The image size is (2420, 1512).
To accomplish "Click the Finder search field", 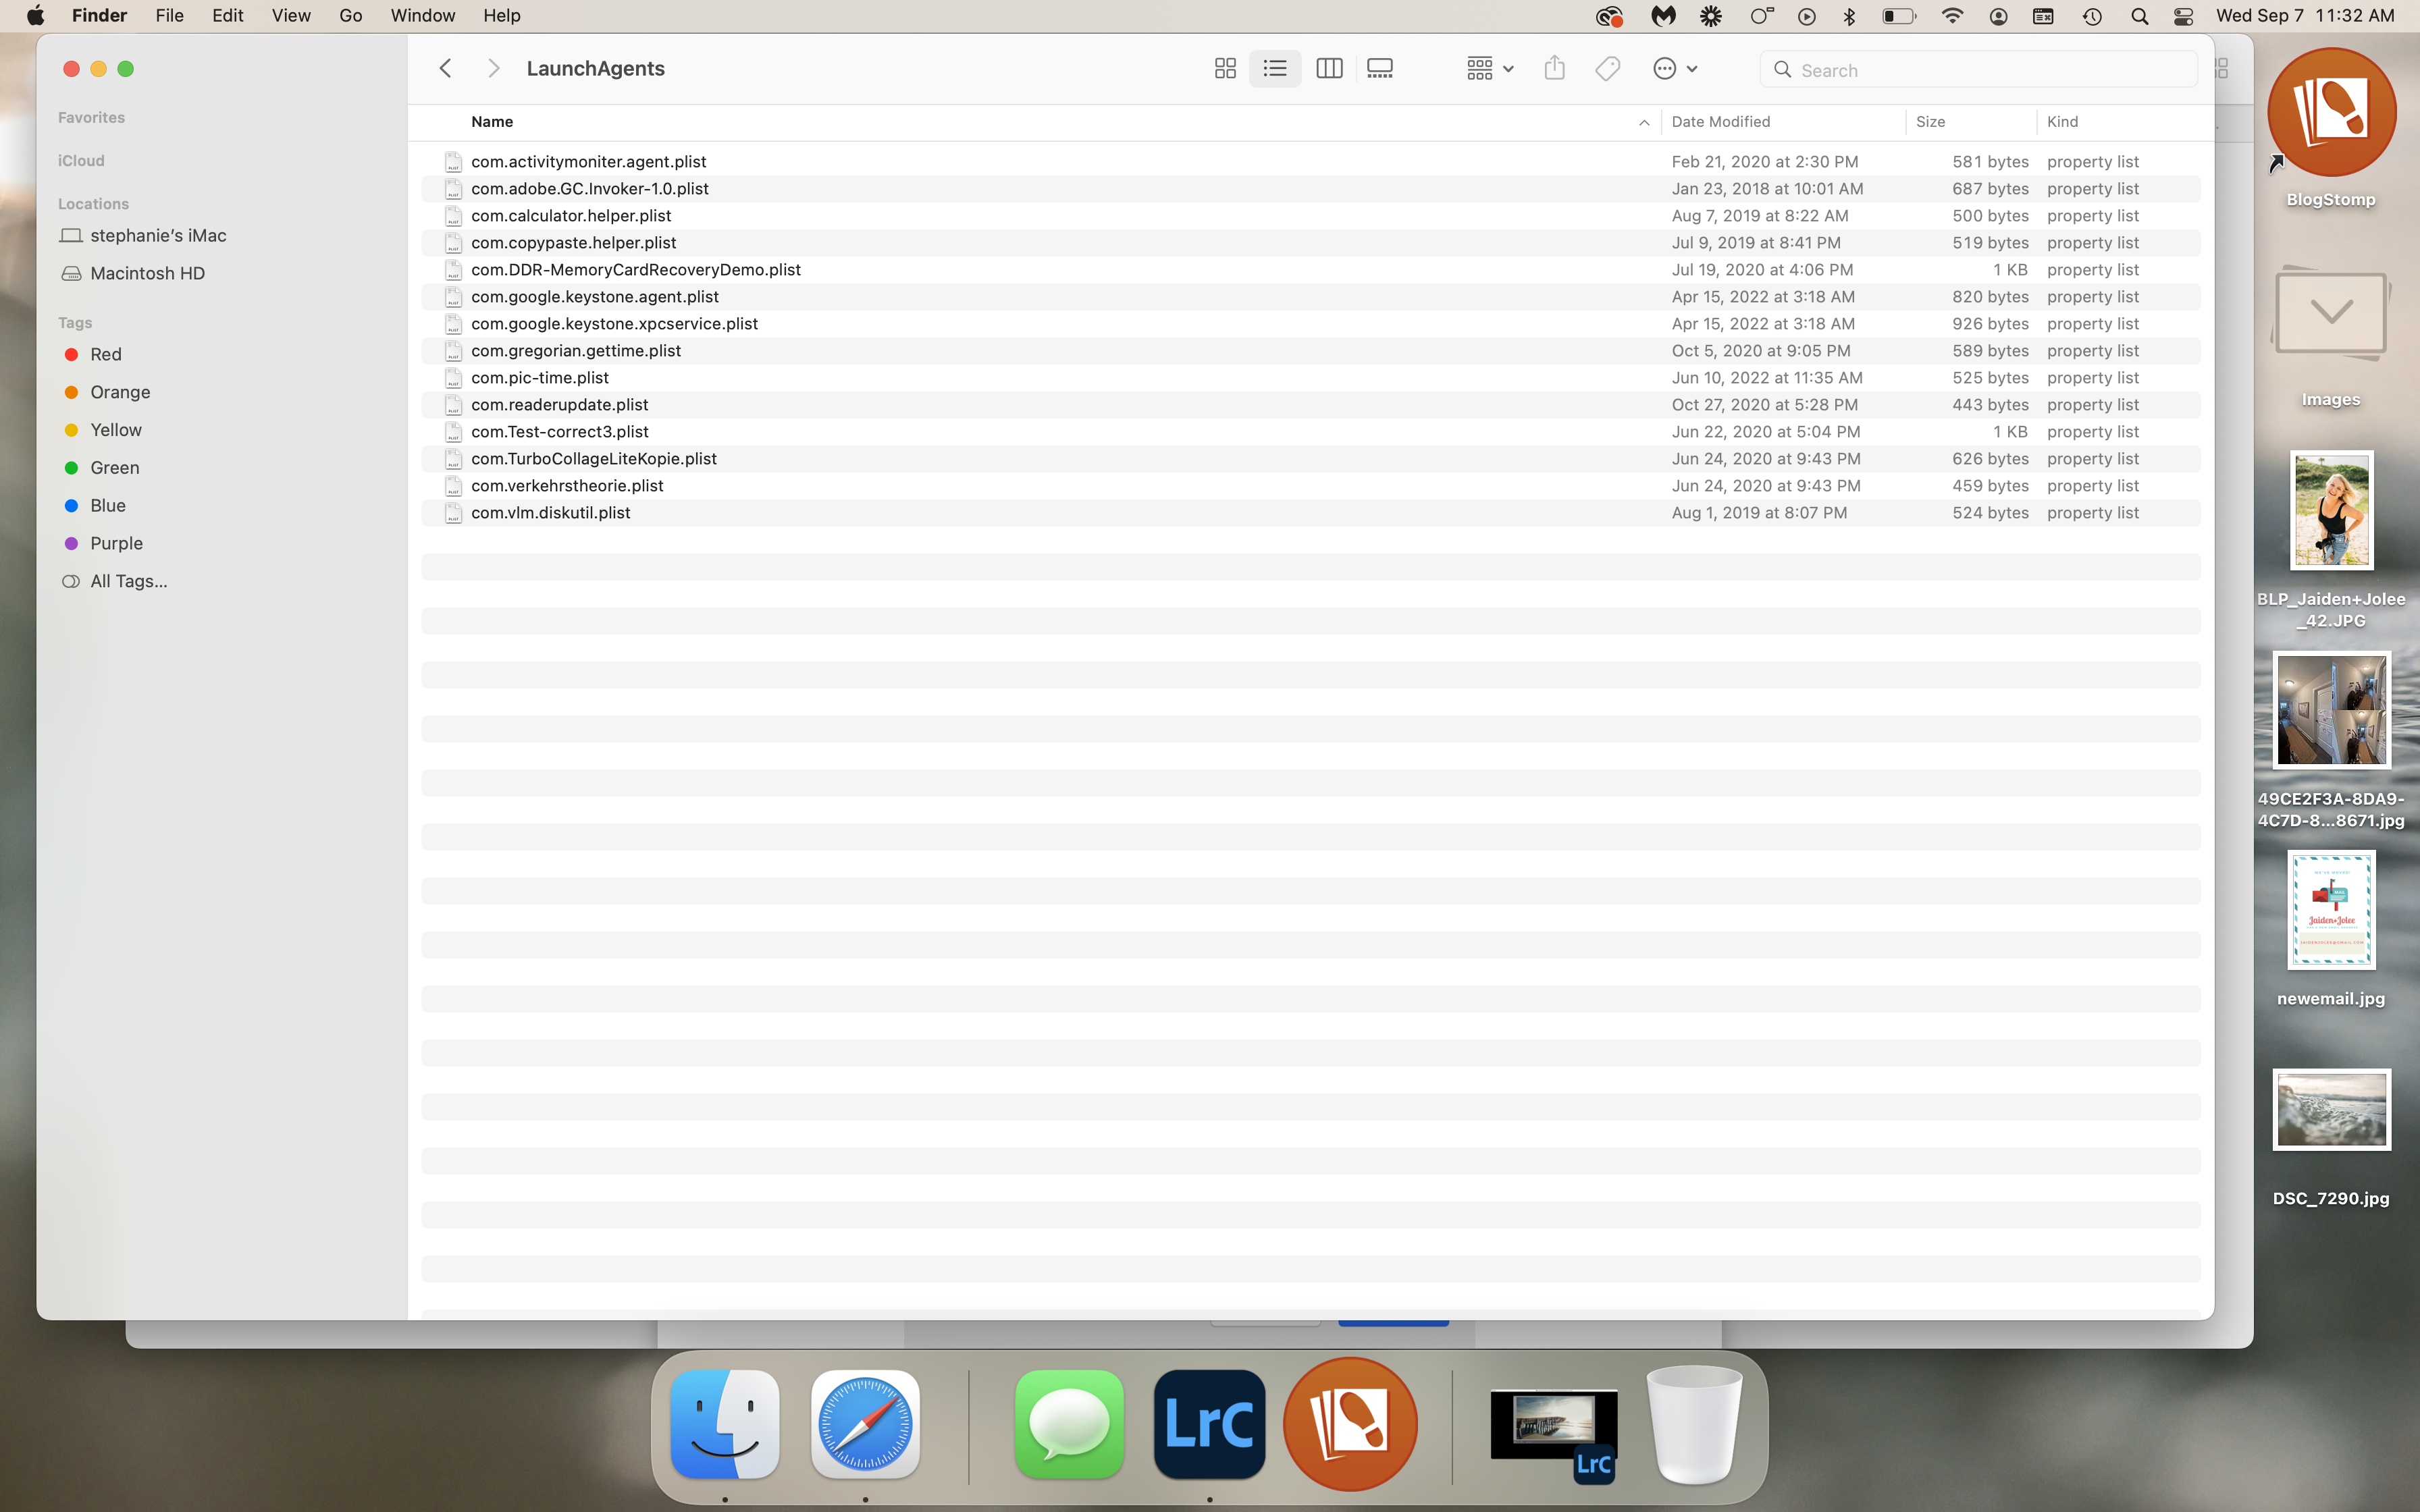I will coord(1980,70).
